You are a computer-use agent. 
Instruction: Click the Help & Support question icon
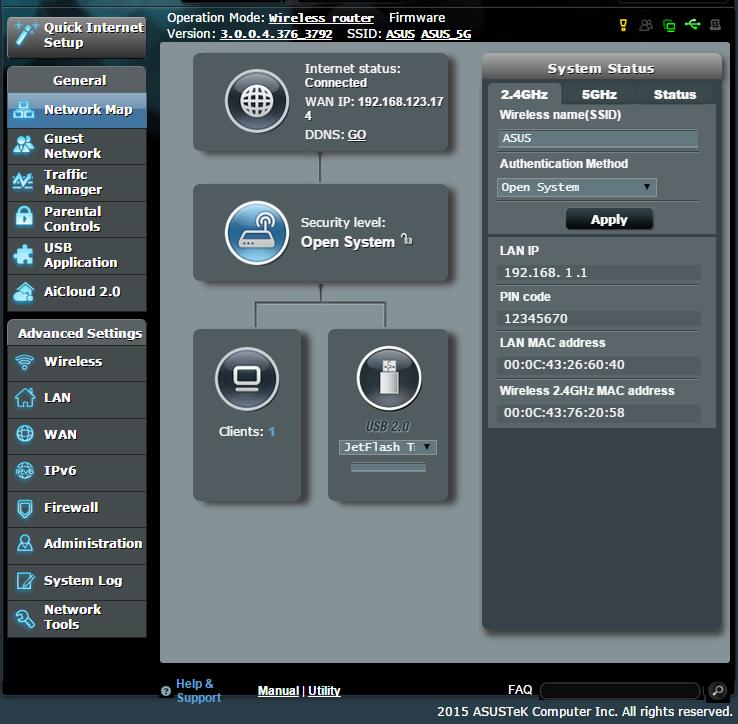pos(166,691)
